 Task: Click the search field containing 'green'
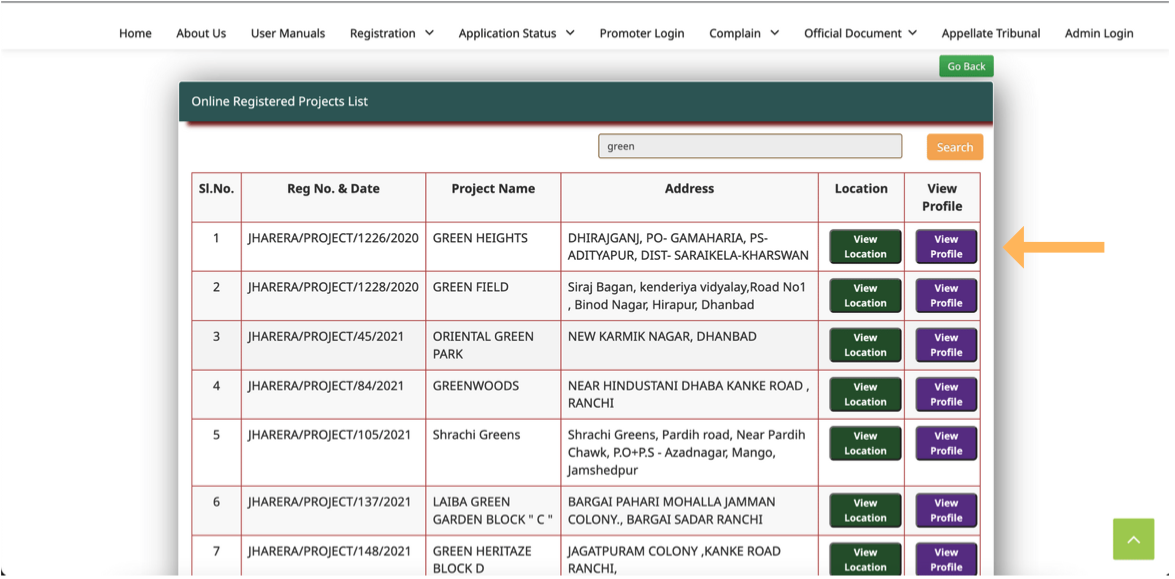pyautogui.click(x=750, y=146)
